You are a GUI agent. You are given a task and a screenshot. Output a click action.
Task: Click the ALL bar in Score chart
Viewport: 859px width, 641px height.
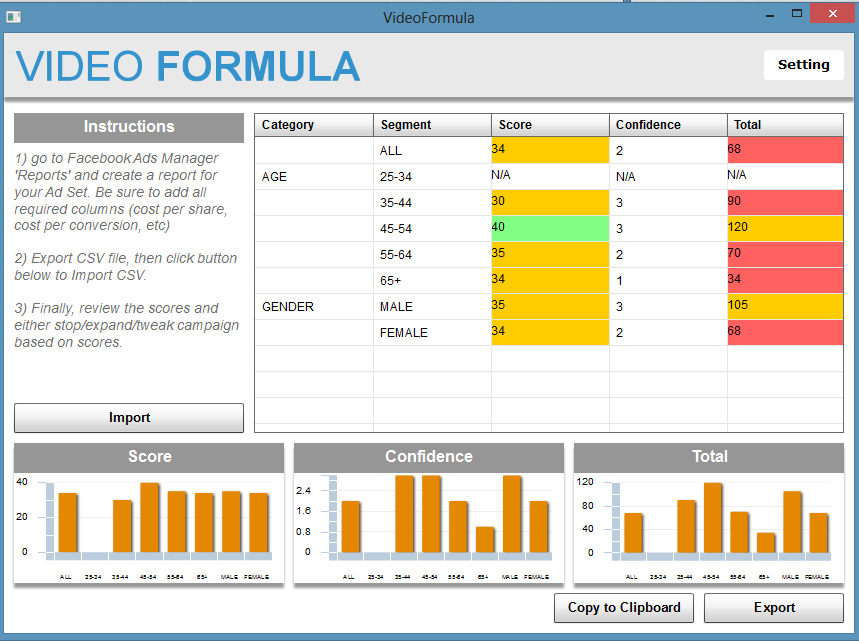(x=68, y=523)
